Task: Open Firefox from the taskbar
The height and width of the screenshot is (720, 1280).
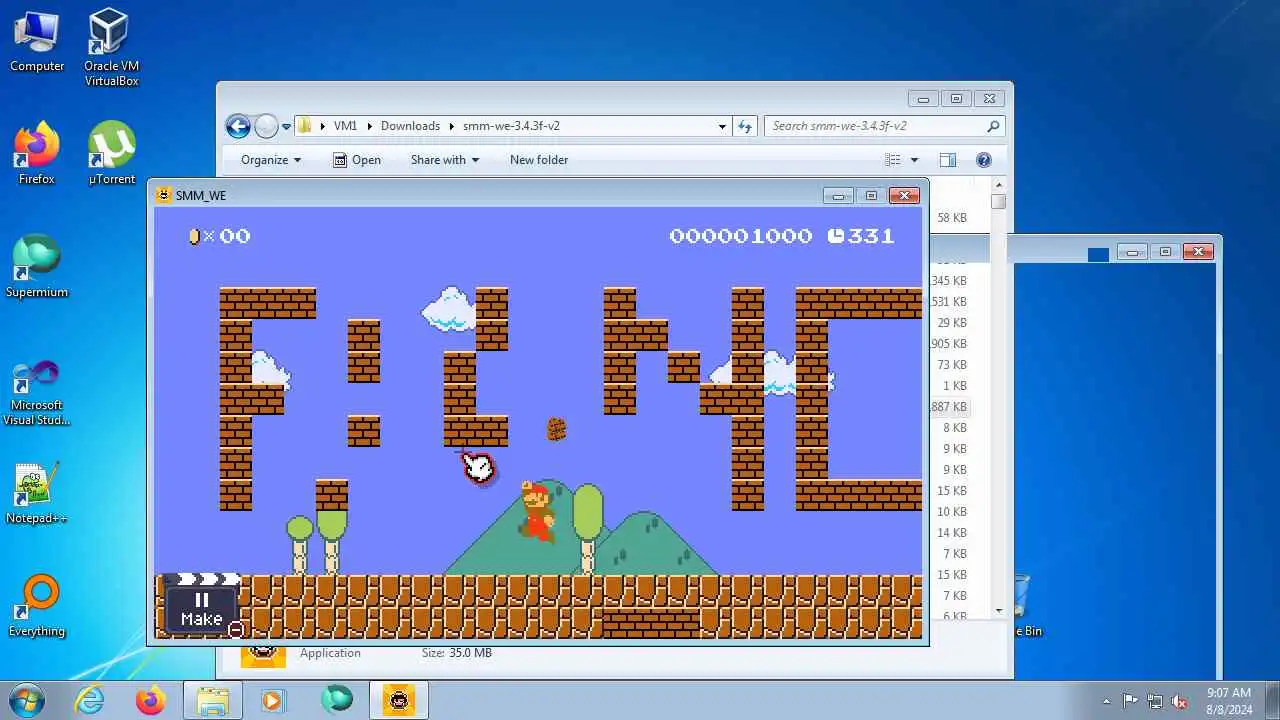Action: (151, 700)
